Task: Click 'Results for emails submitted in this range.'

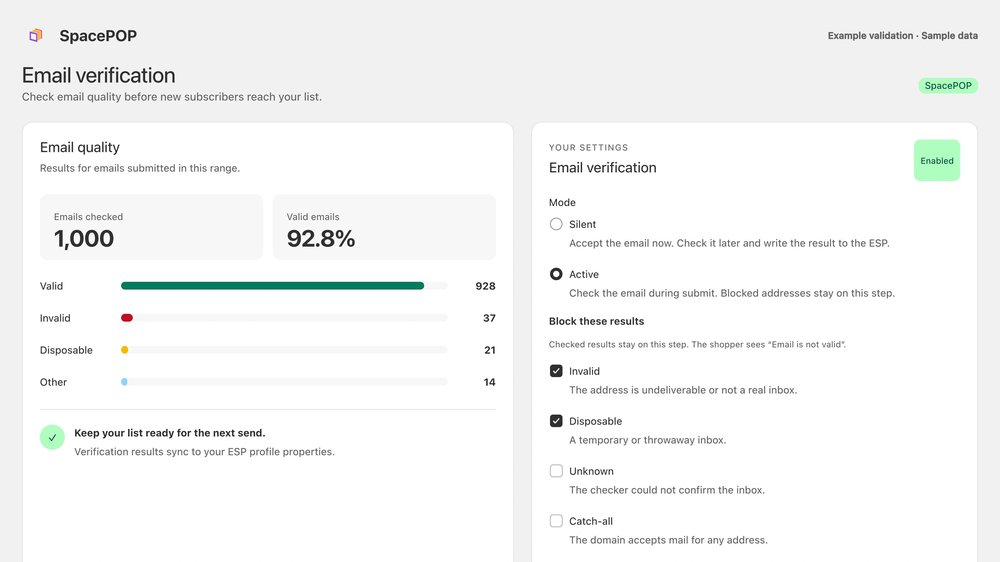Action: click(140, 168)
